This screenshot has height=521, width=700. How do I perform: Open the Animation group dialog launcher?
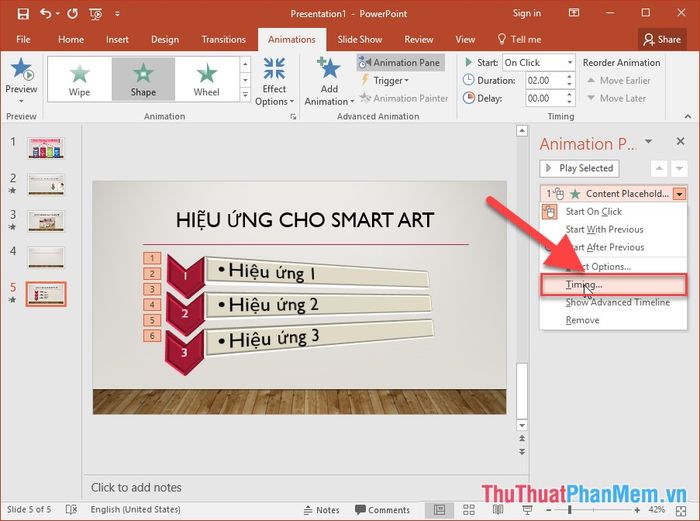coord(293,117)
